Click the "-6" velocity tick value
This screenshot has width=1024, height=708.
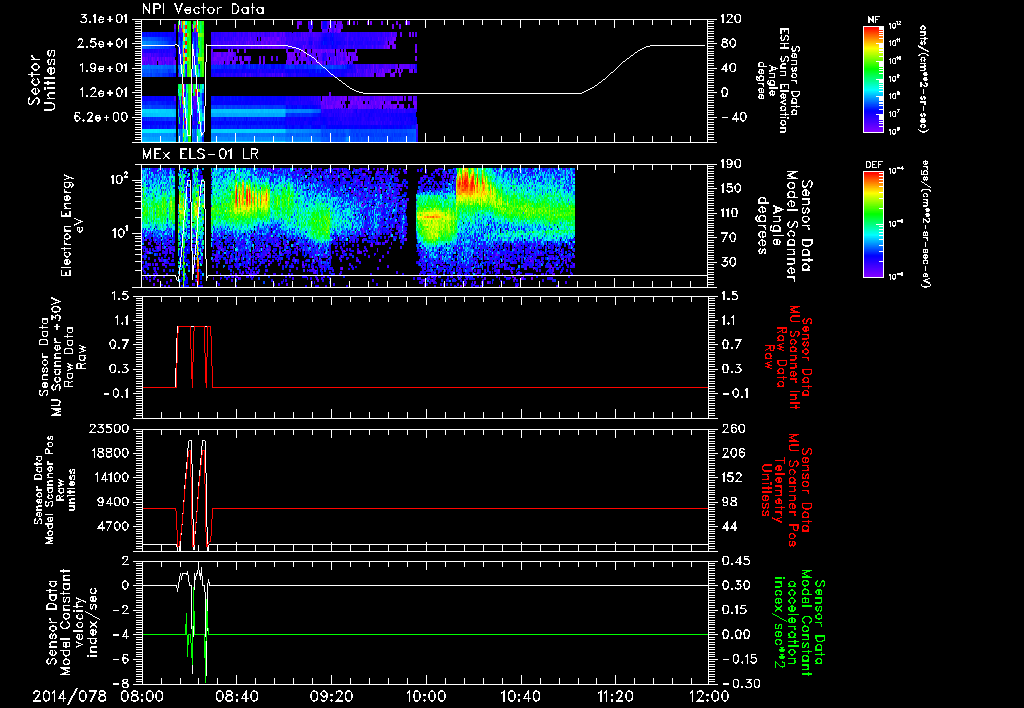point(120,659)
